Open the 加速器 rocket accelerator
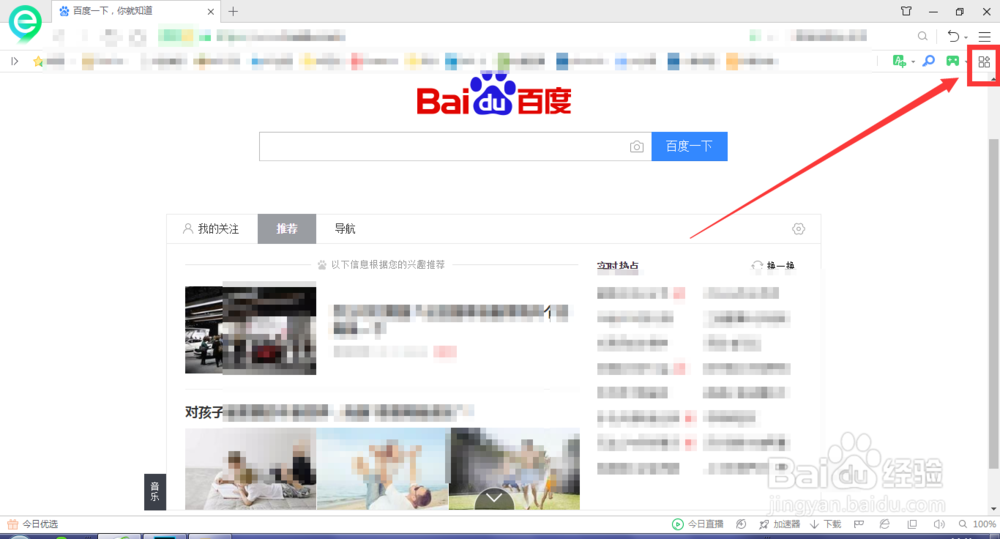 coord(779,524)
